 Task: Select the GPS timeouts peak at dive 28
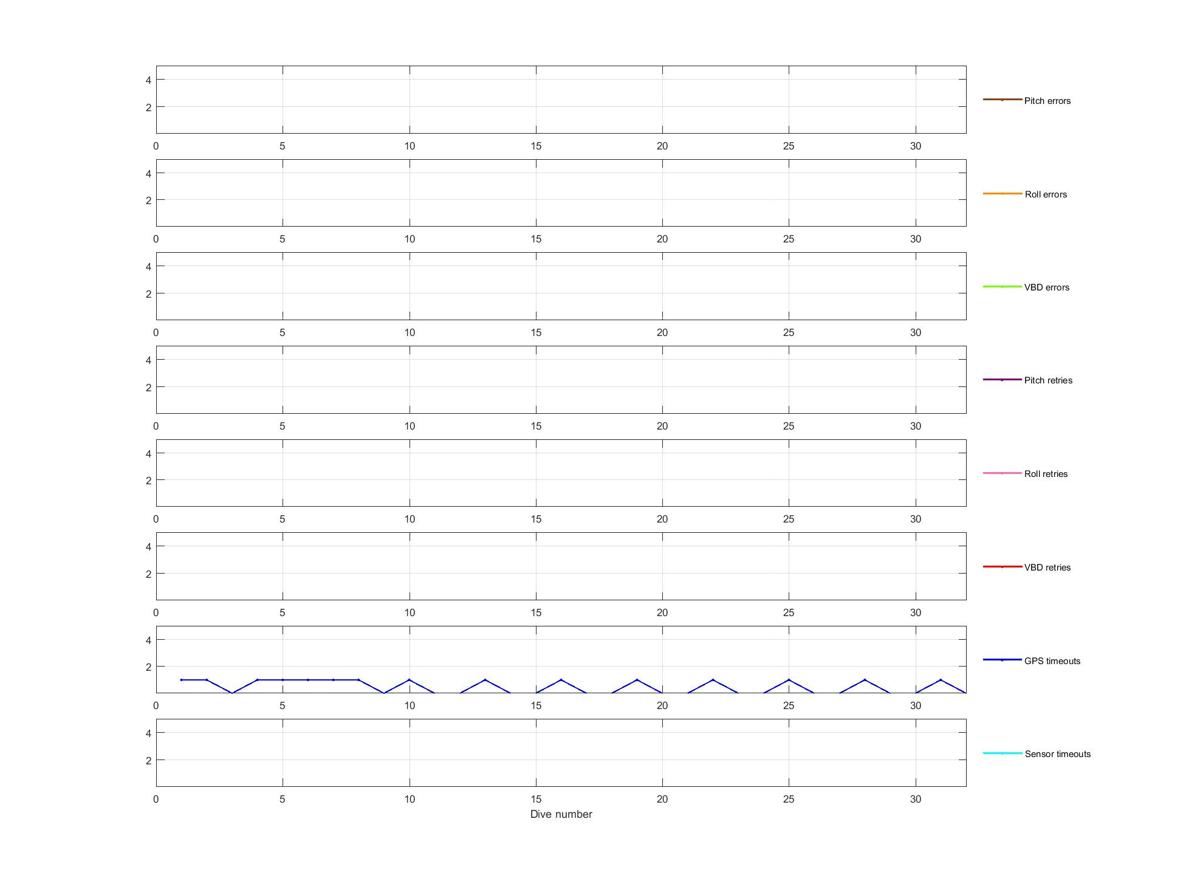click(x=865, y=680)
